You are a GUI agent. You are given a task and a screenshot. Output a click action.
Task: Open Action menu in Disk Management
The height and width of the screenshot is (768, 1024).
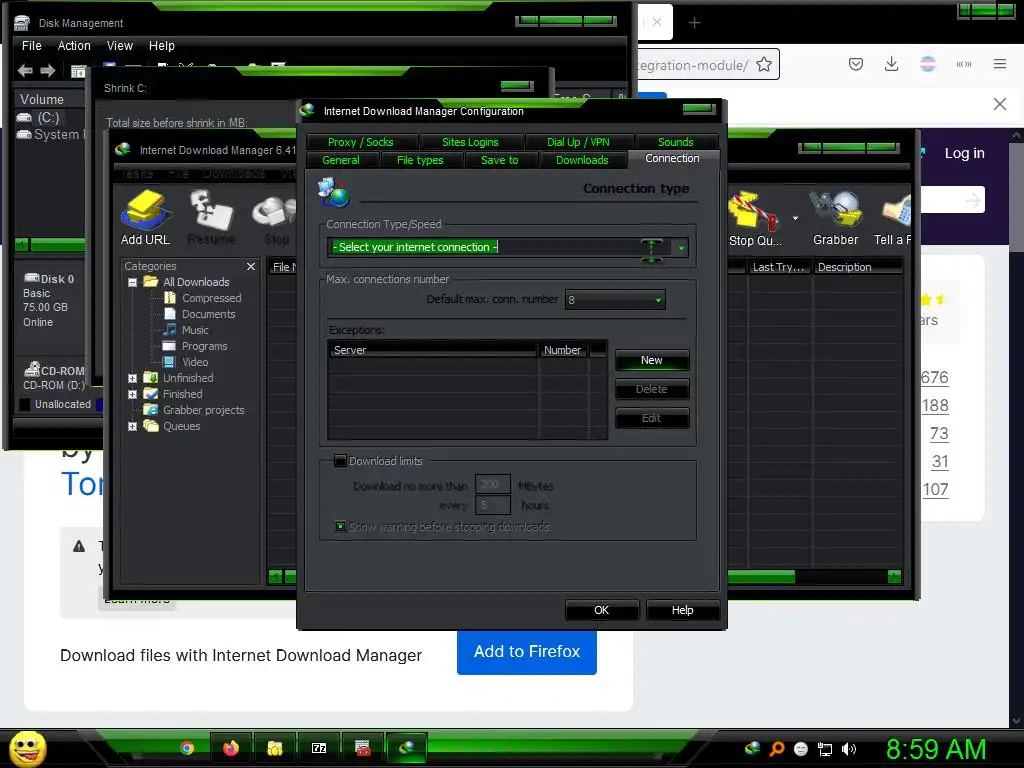(74, 46)
